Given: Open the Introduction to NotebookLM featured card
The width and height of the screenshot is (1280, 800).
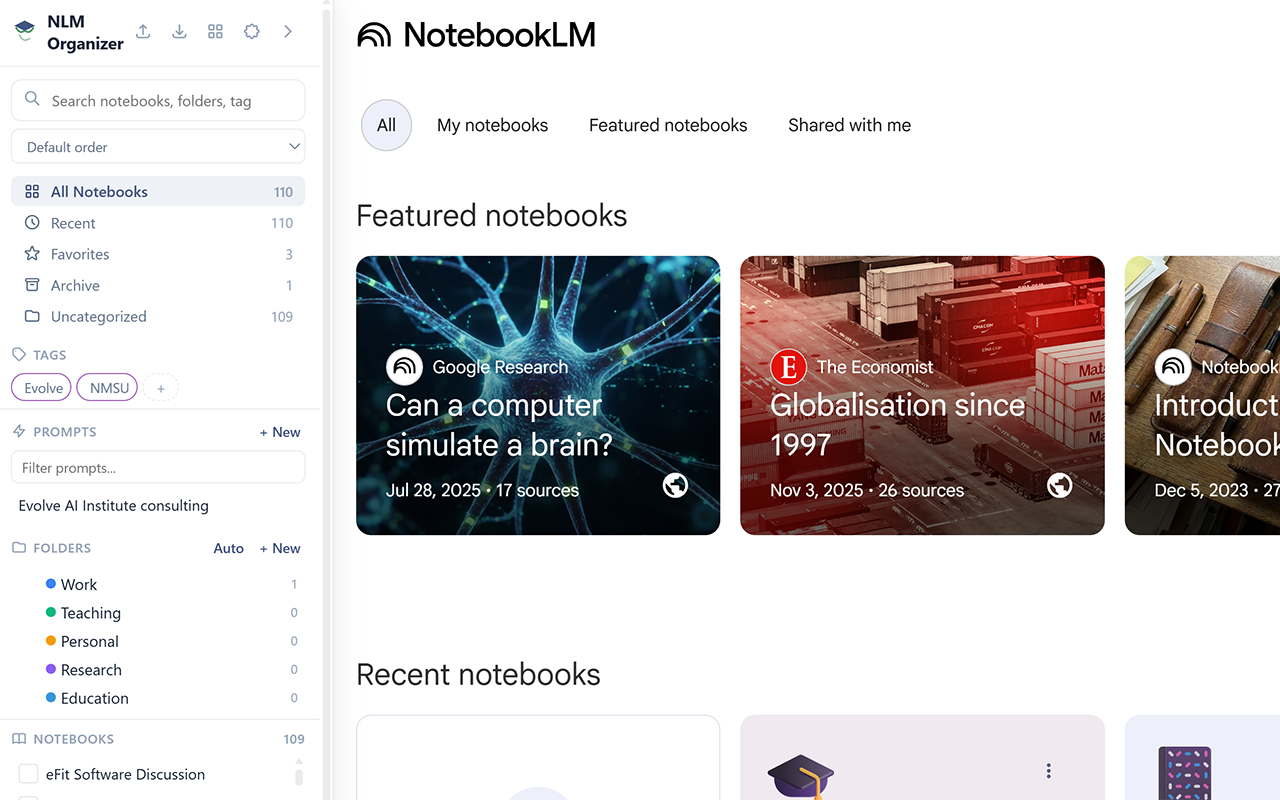Looking at the screenshot, I should pyautogui.click(x=1202, y=395).
